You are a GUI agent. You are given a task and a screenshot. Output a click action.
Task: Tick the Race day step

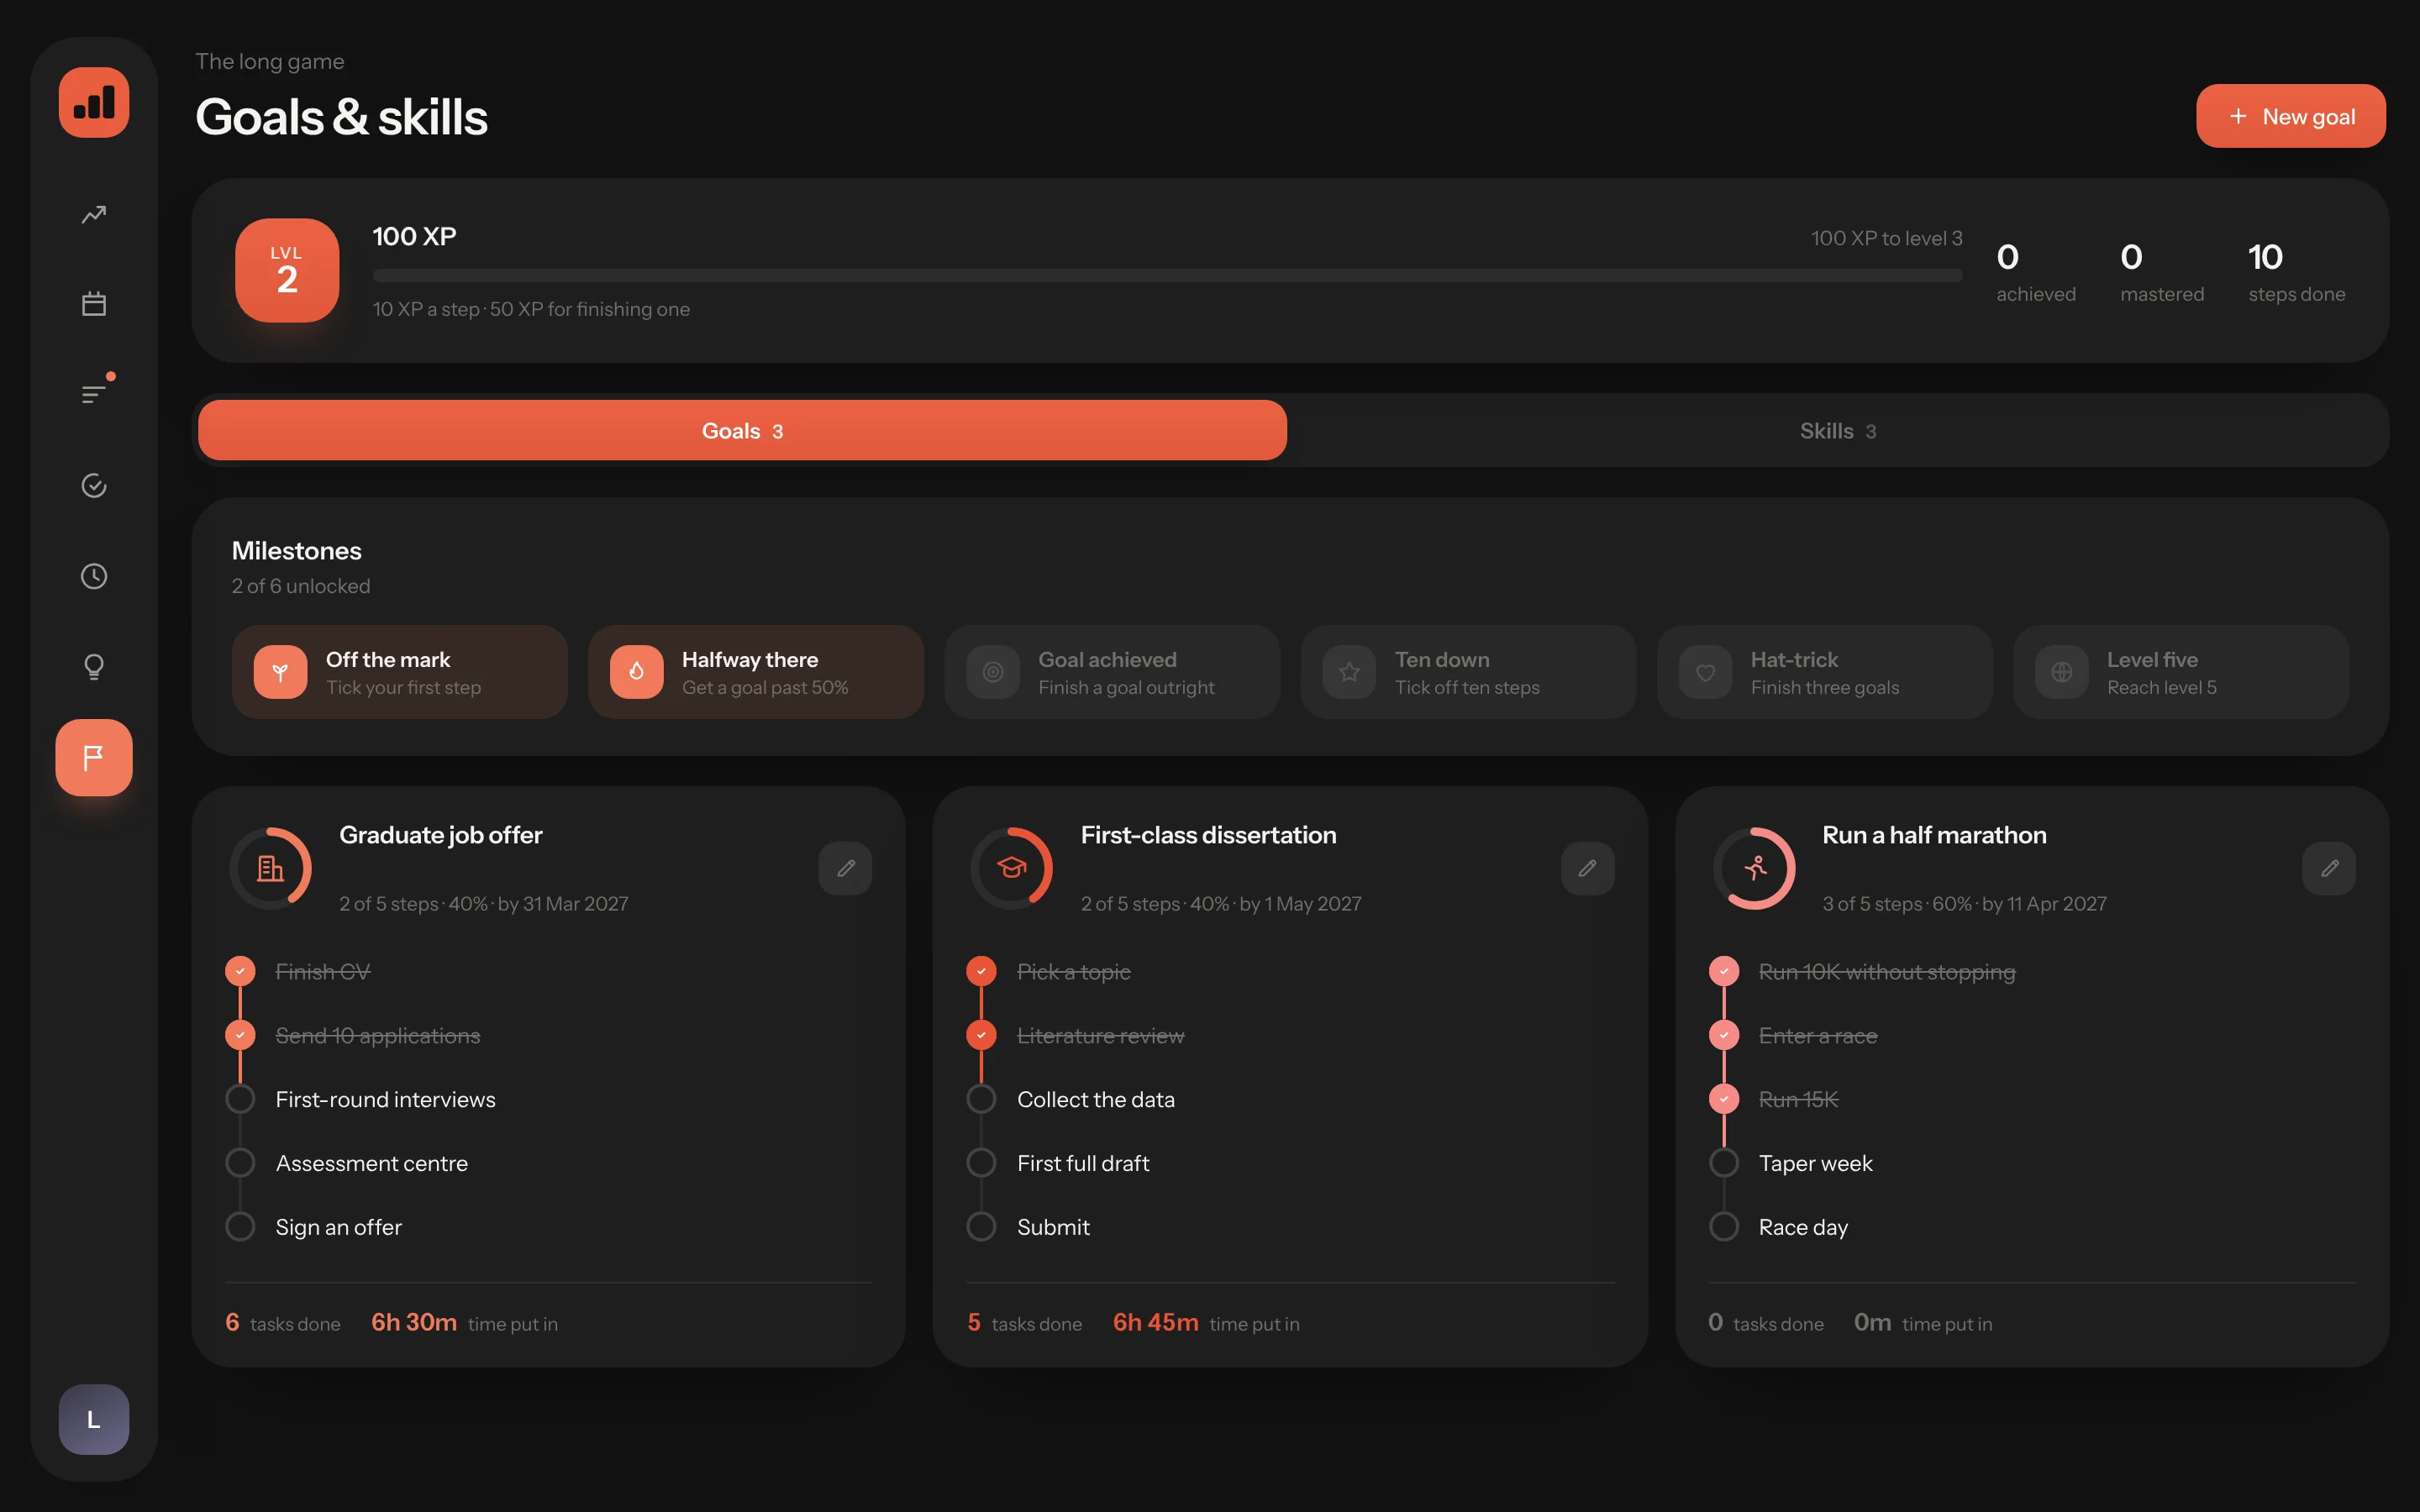(1724, 1227)
